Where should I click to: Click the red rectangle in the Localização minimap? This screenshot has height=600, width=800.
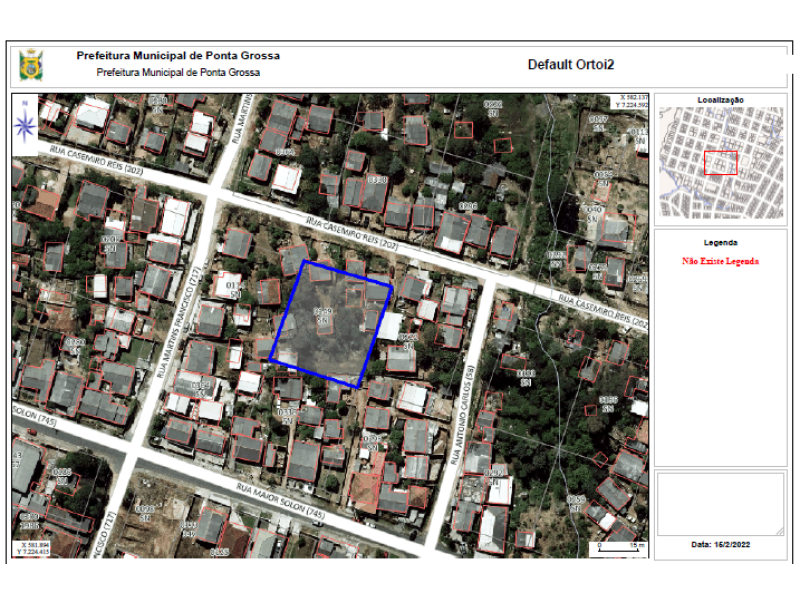point(720,163)
